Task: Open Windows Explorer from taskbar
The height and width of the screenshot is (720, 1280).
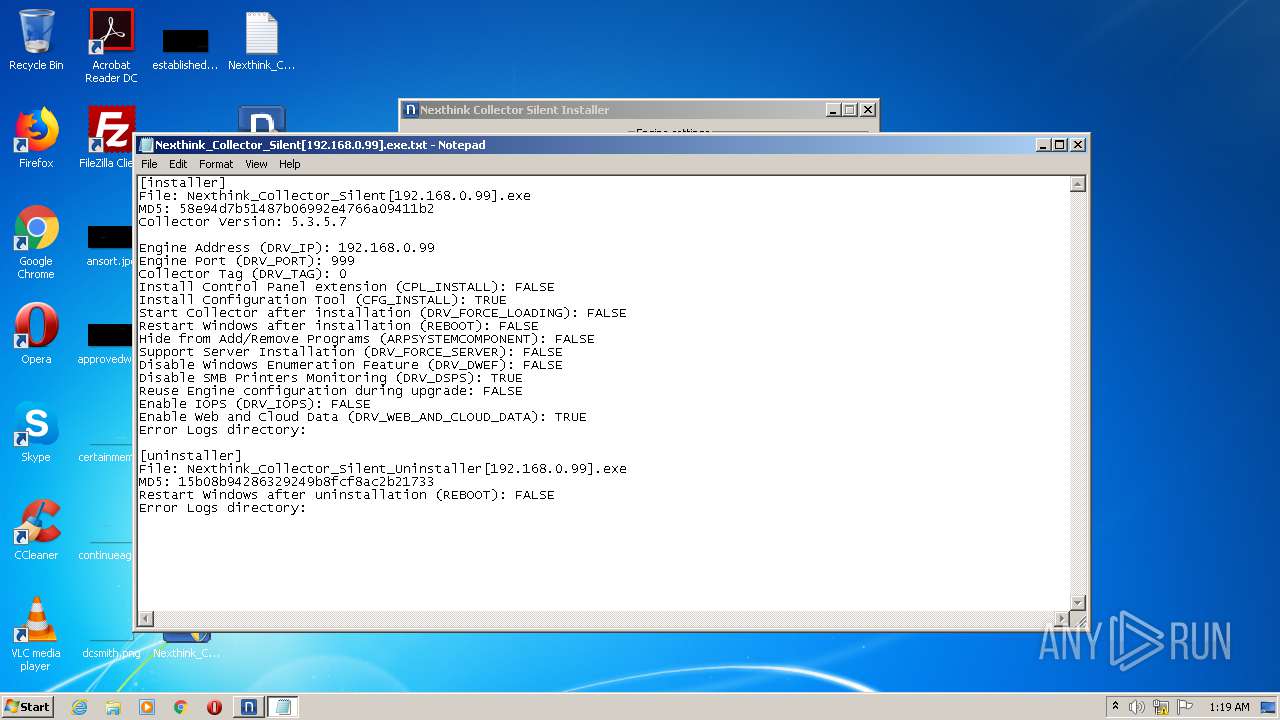Action: click(113, 707)
